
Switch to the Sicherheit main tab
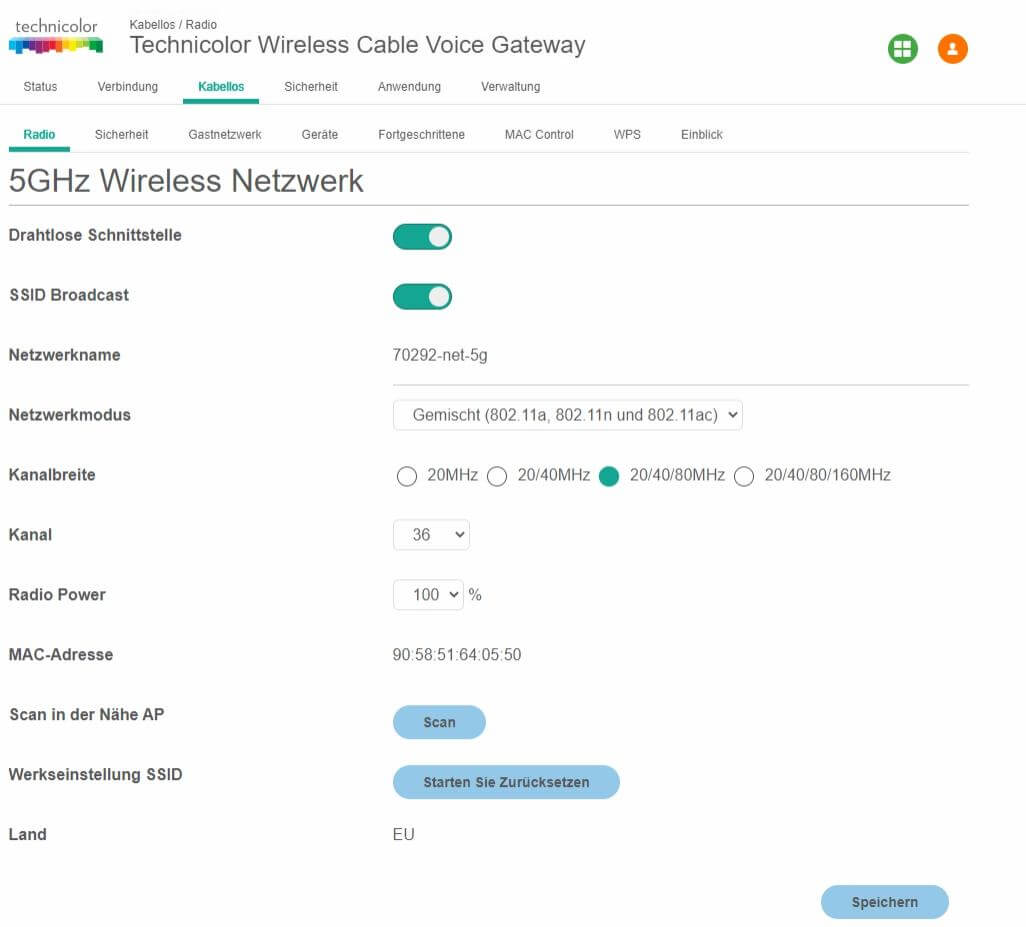pyautogui.click(x=310, y=87)
